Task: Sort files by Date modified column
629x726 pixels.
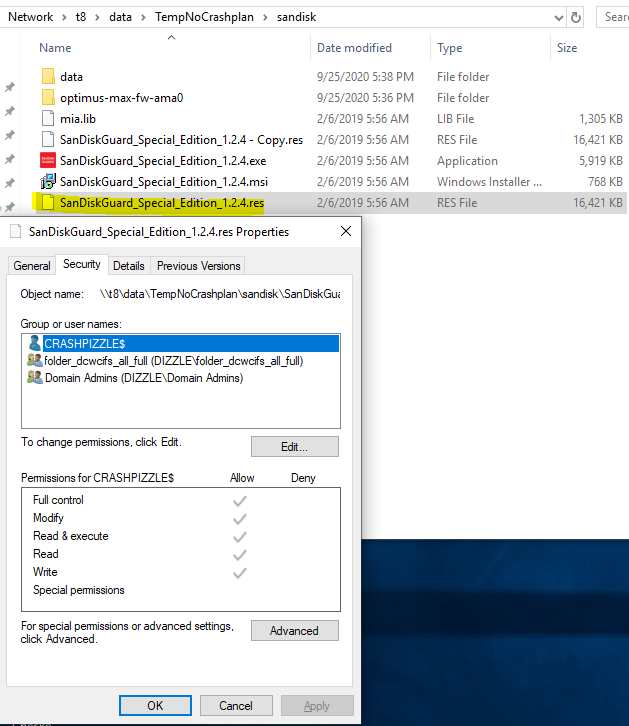Action: coord(355,48)
